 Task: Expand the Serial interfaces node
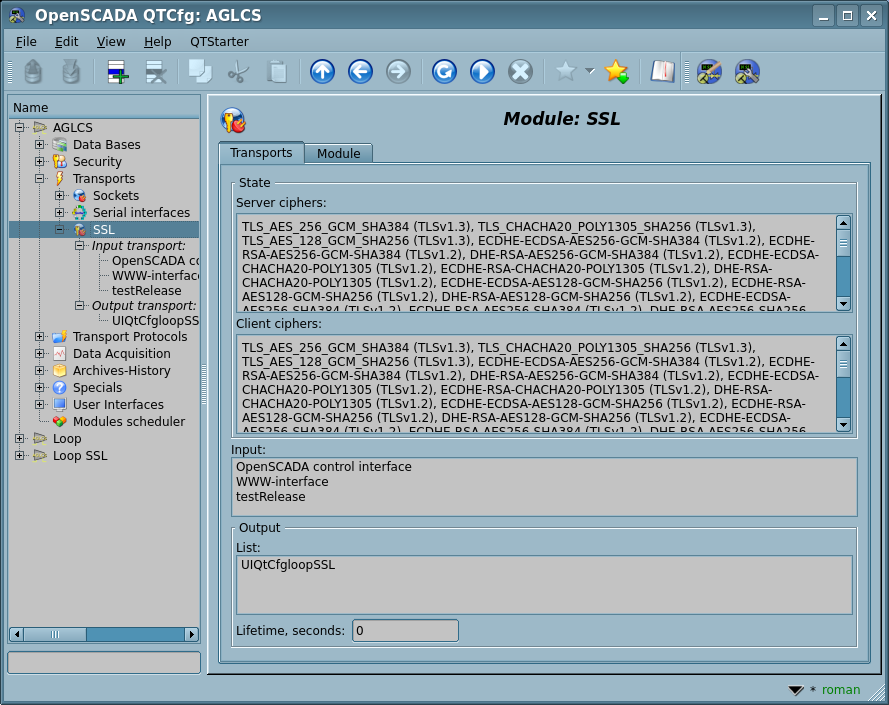point(60,213)
